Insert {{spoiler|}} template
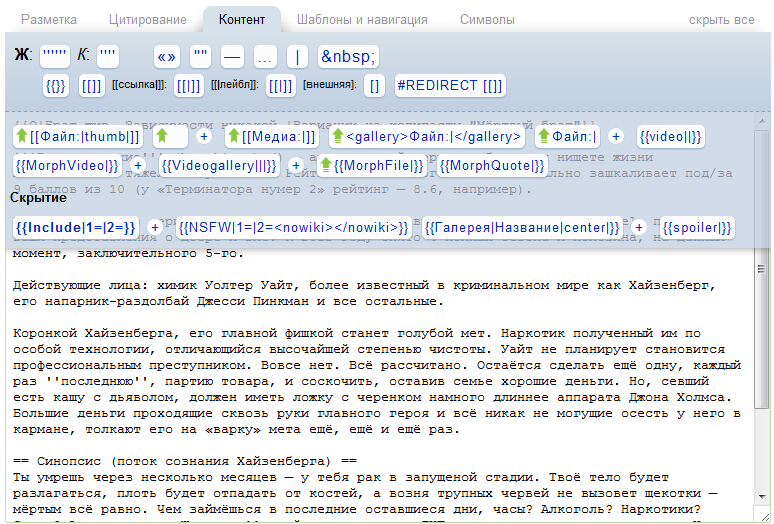Viewport: 774px width, 524px height. tap(697, 228)
